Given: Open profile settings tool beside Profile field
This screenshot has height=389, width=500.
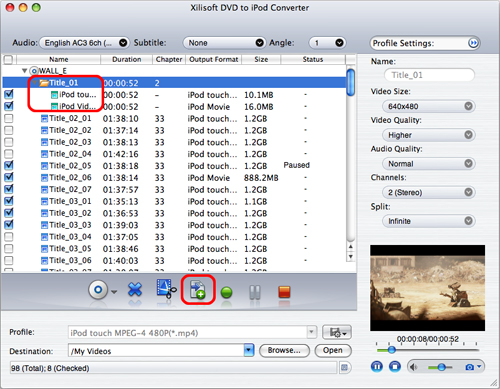Looking at the screenshot, I should click(x=337, y=332).
